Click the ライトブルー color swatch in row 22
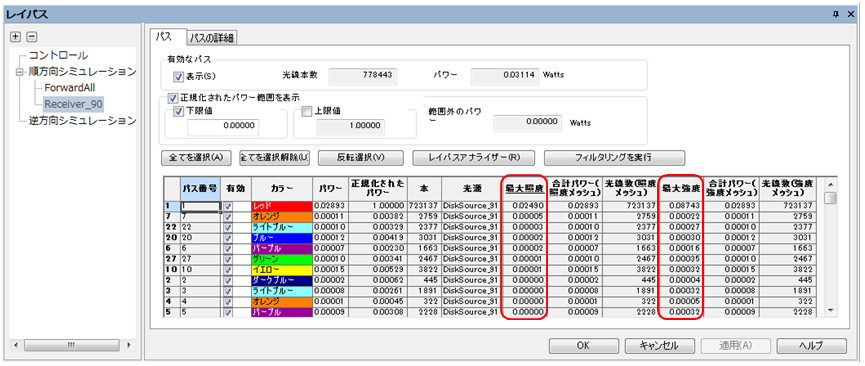Viewport: 865px width, 366px height. click(x=281, y=227)
